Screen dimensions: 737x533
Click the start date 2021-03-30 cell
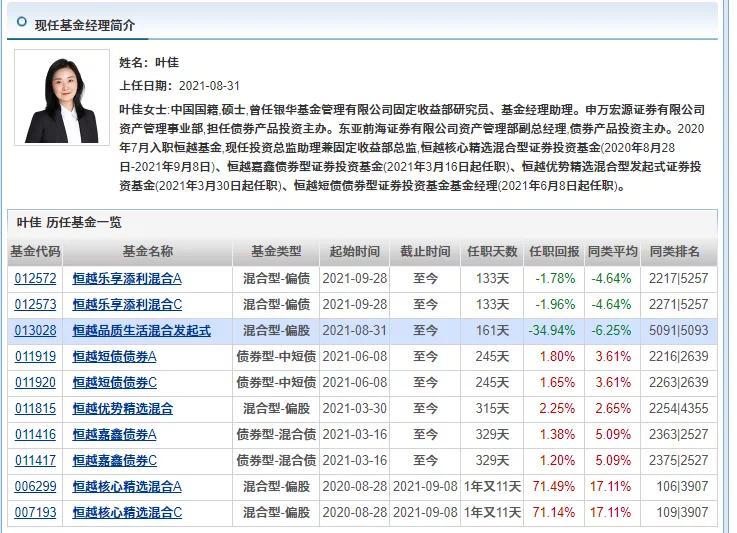coord(354,408)
